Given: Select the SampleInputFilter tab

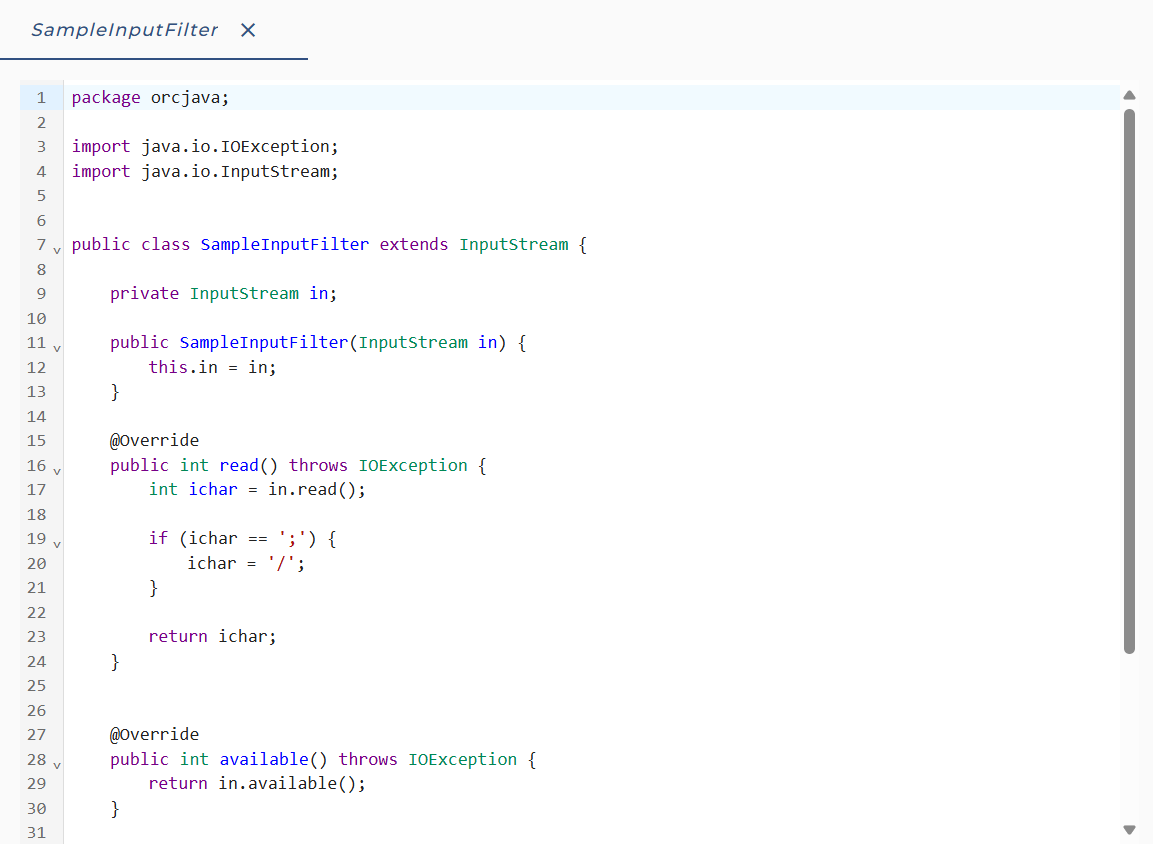Looking at the screenshot, I should pyautogui.click(x=124, y=30).
